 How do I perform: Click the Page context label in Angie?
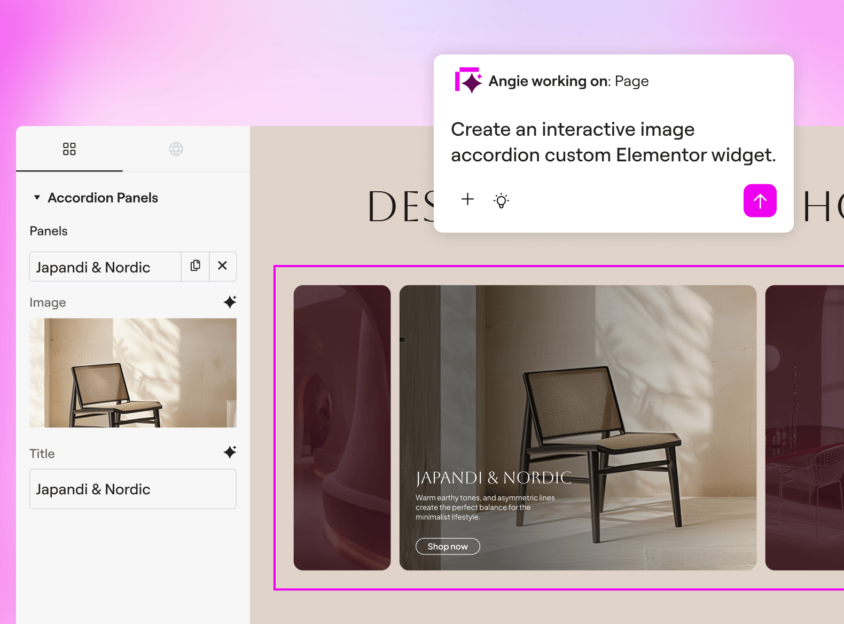pyautogui.click(x=631, y=81)
